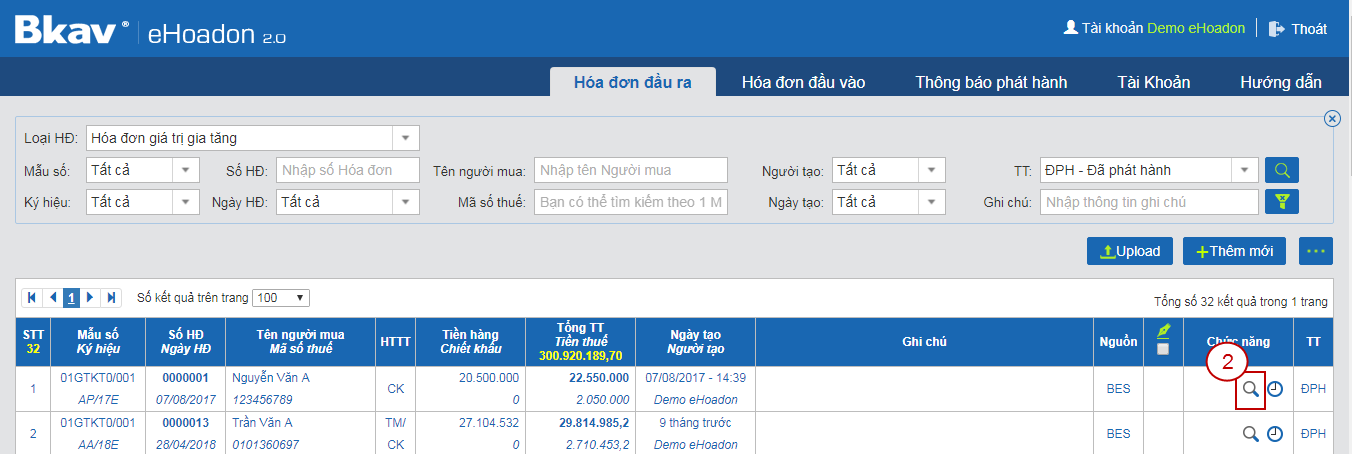View invoice 0000013 with magnifier icon

(x=1250, y=434)
